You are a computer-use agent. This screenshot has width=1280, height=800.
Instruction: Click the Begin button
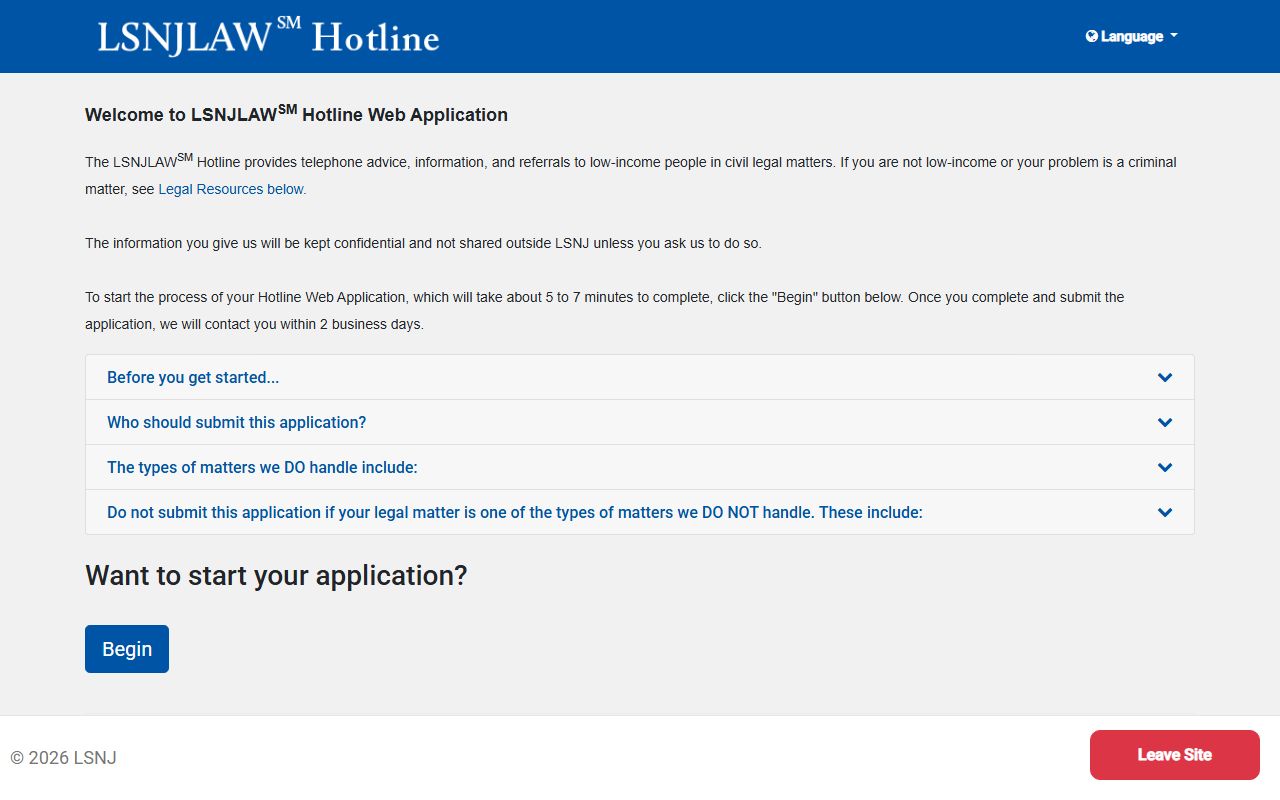[x=127, y=649]
